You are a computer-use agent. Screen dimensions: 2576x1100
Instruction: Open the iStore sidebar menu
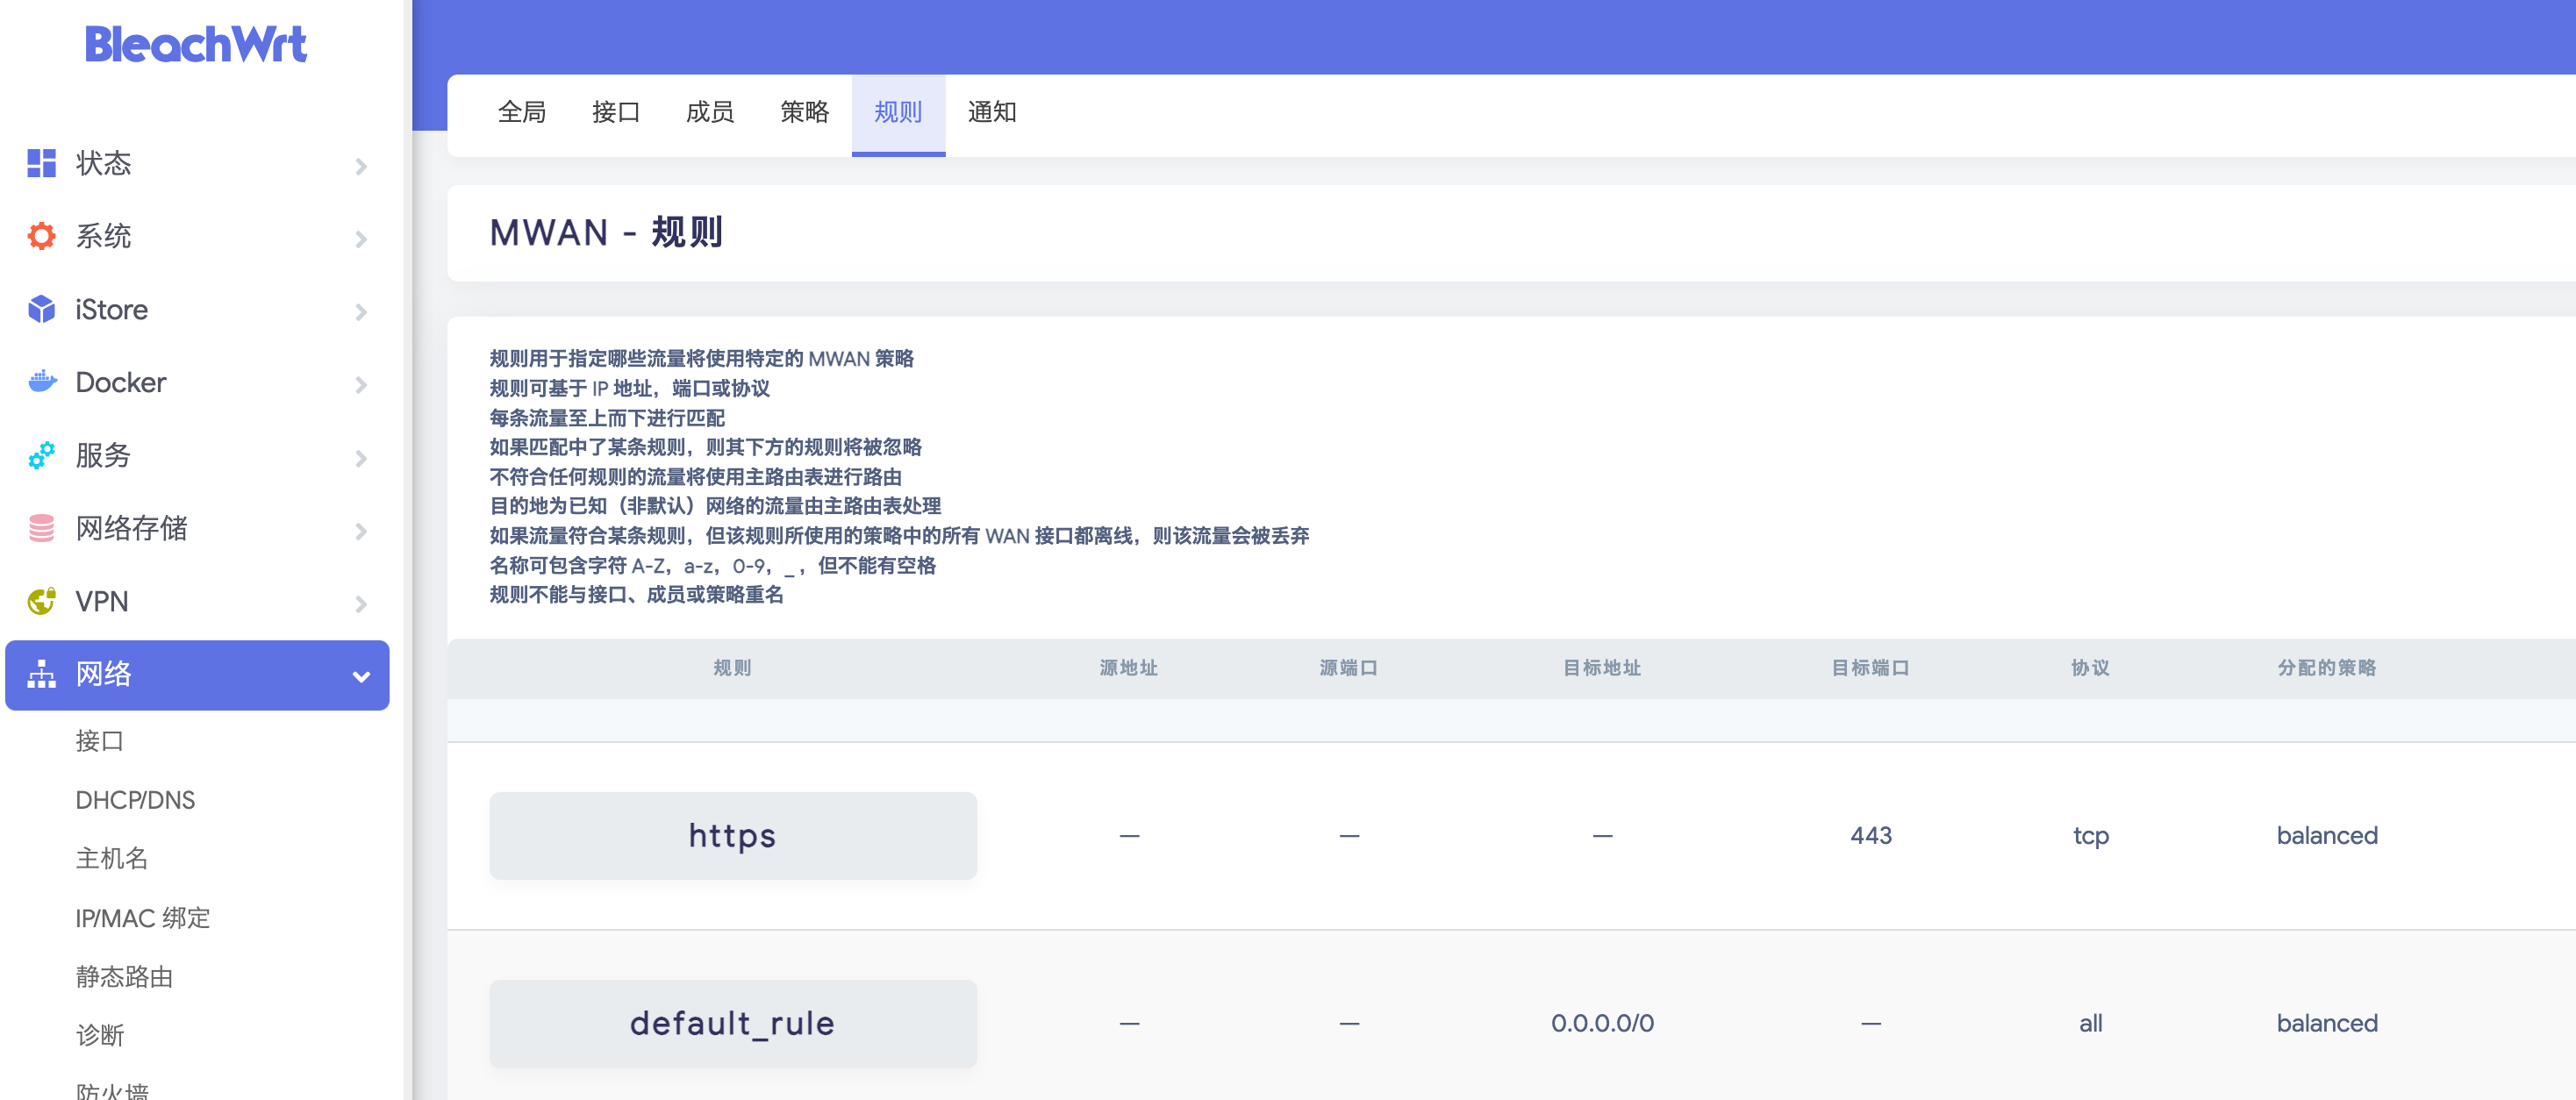197,310
